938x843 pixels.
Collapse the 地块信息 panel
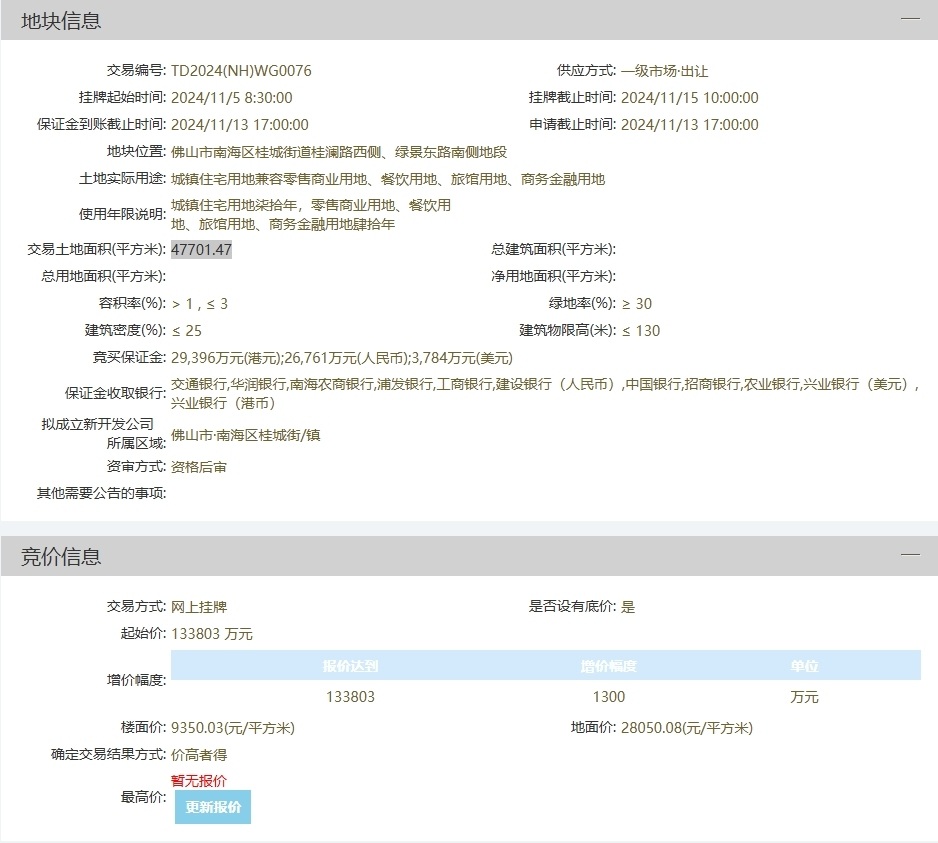click(911, 16)
